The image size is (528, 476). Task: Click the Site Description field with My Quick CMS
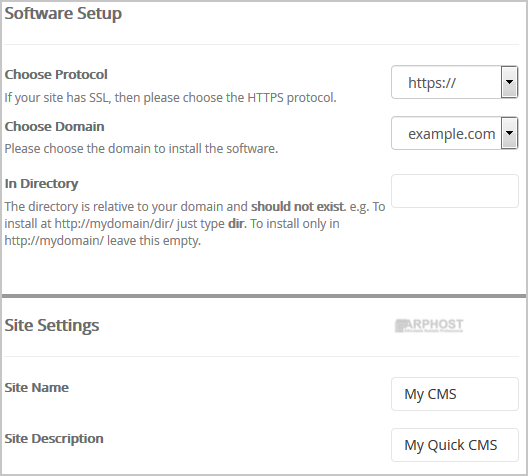[x=455, y=445]
